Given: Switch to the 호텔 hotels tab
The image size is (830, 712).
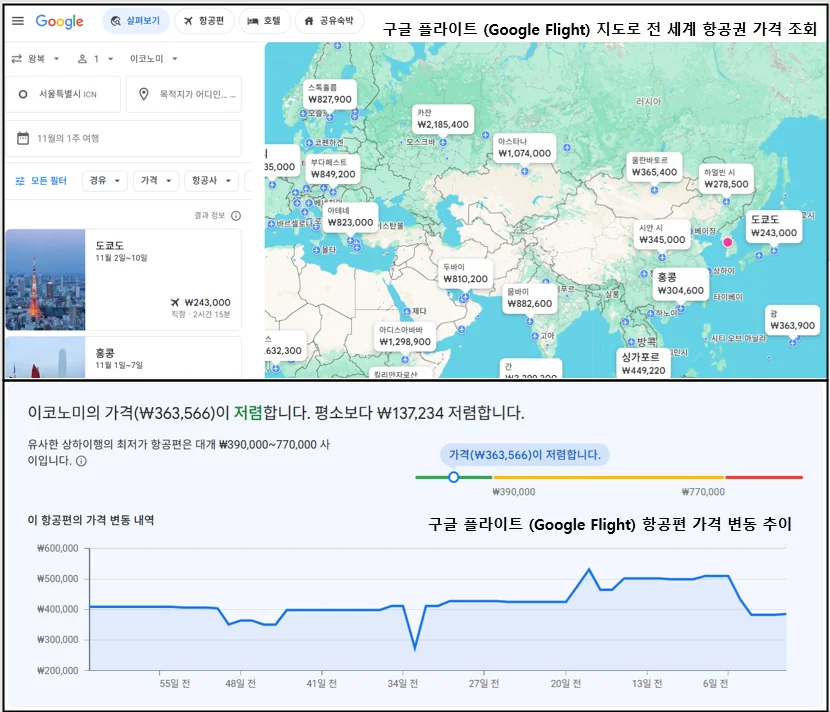Looking at the screenshot, I should (264, 21).
